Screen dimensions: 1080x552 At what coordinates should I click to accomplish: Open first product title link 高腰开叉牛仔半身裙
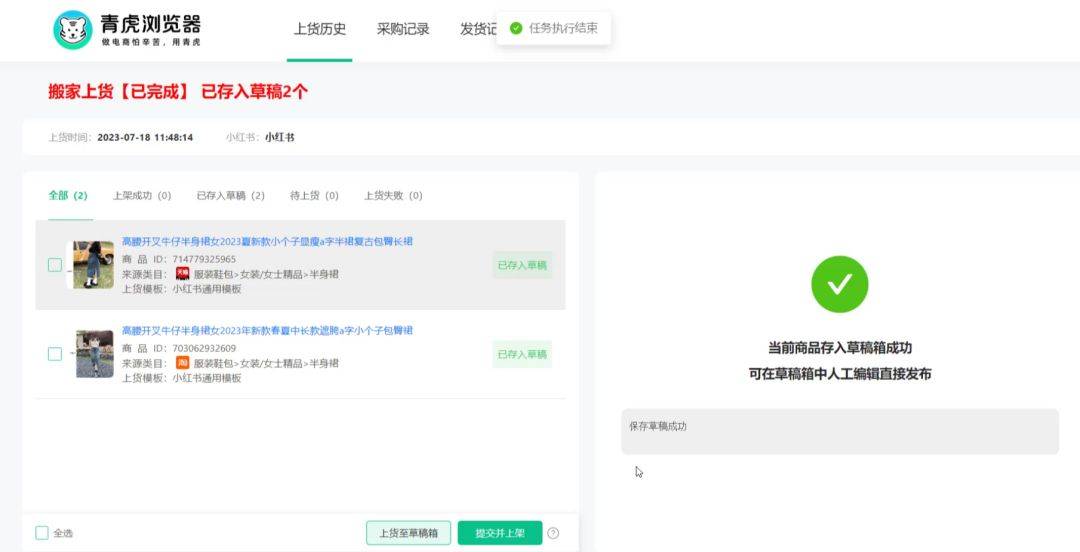(x=267, y=242)
